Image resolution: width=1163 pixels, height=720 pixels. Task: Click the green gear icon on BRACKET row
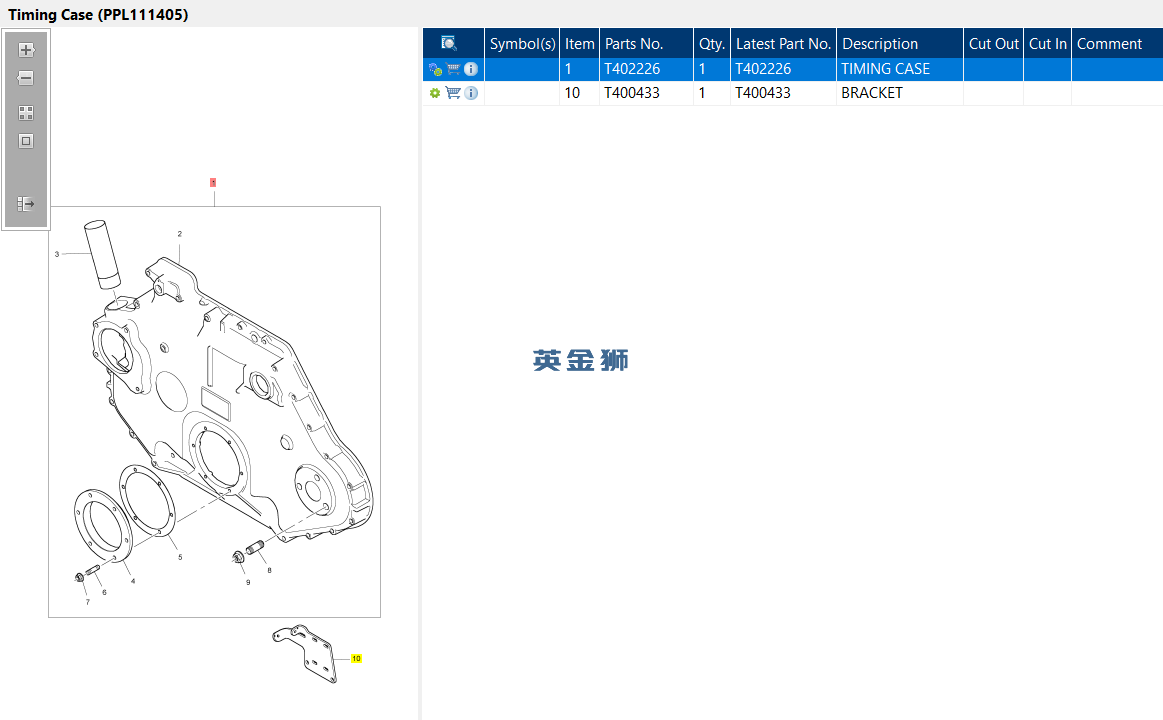pyautogui.click(x=435, y=93)
